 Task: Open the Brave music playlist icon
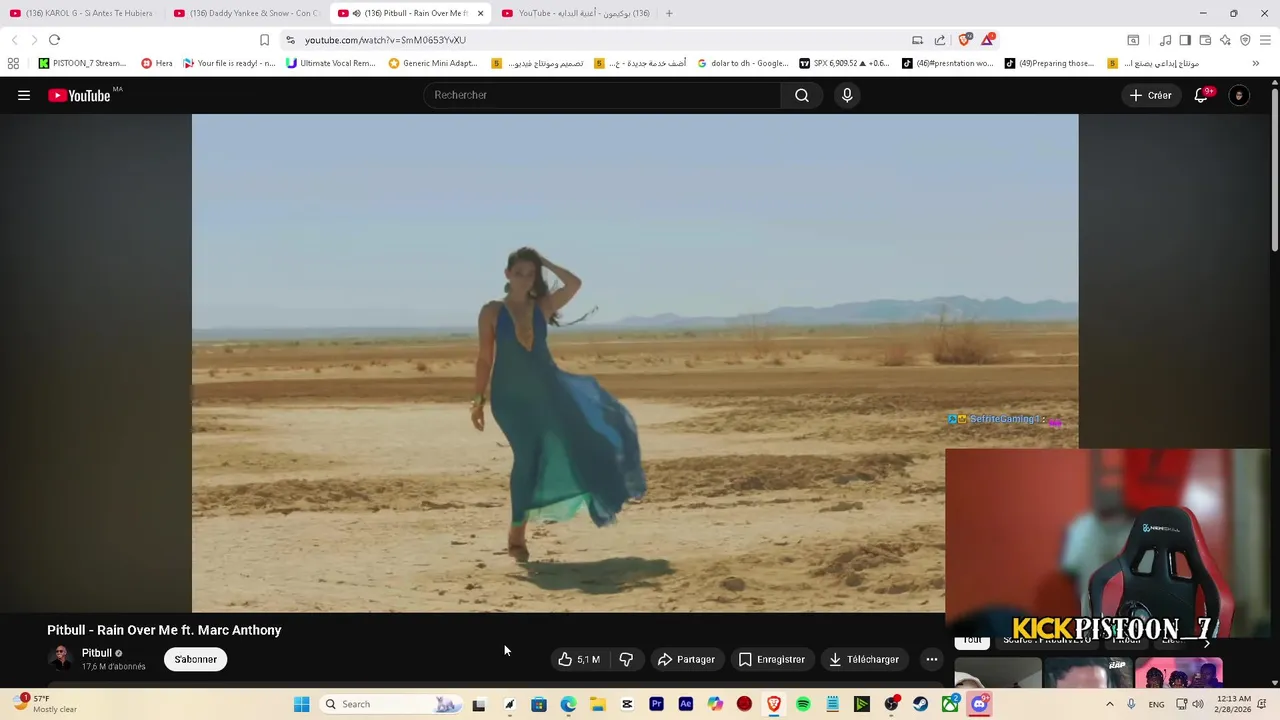(x=1165, y=40)
